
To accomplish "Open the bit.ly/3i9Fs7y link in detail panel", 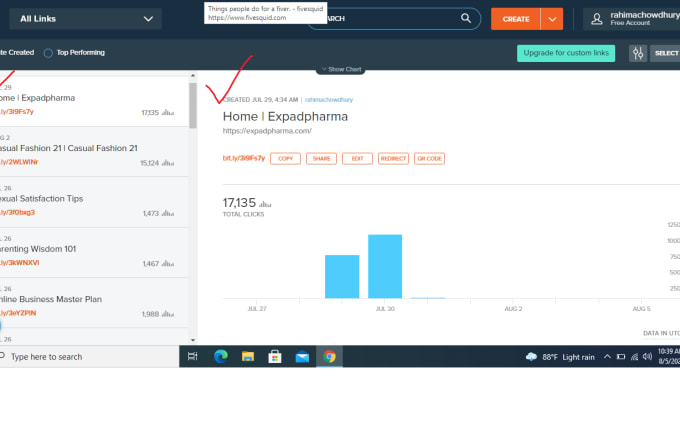I will pyautogui.click(x=244, y=158).
